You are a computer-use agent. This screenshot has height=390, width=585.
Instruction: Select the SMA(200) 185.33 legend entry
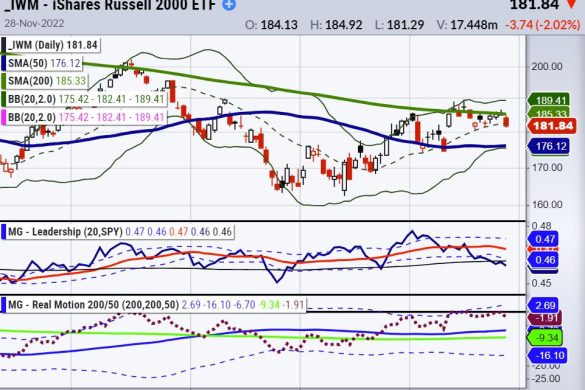click(x=47, y=81)
